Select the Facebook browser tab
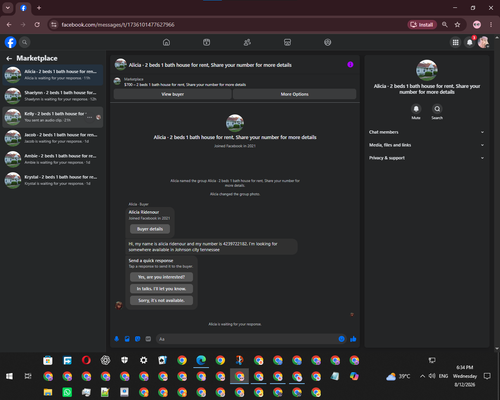The width and height of the screenshot is (500, 400). [x=23, y=8]
